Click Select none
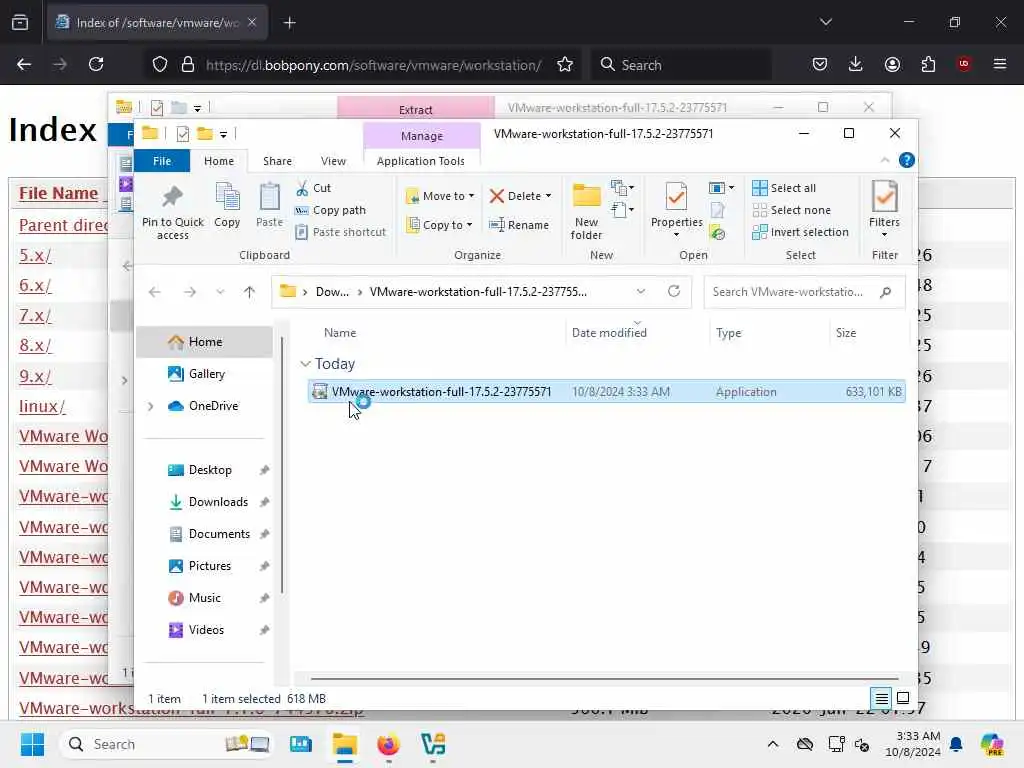The height and width of the screenshot is (768, 1024). pyautogui.click(x=792, y=210)
